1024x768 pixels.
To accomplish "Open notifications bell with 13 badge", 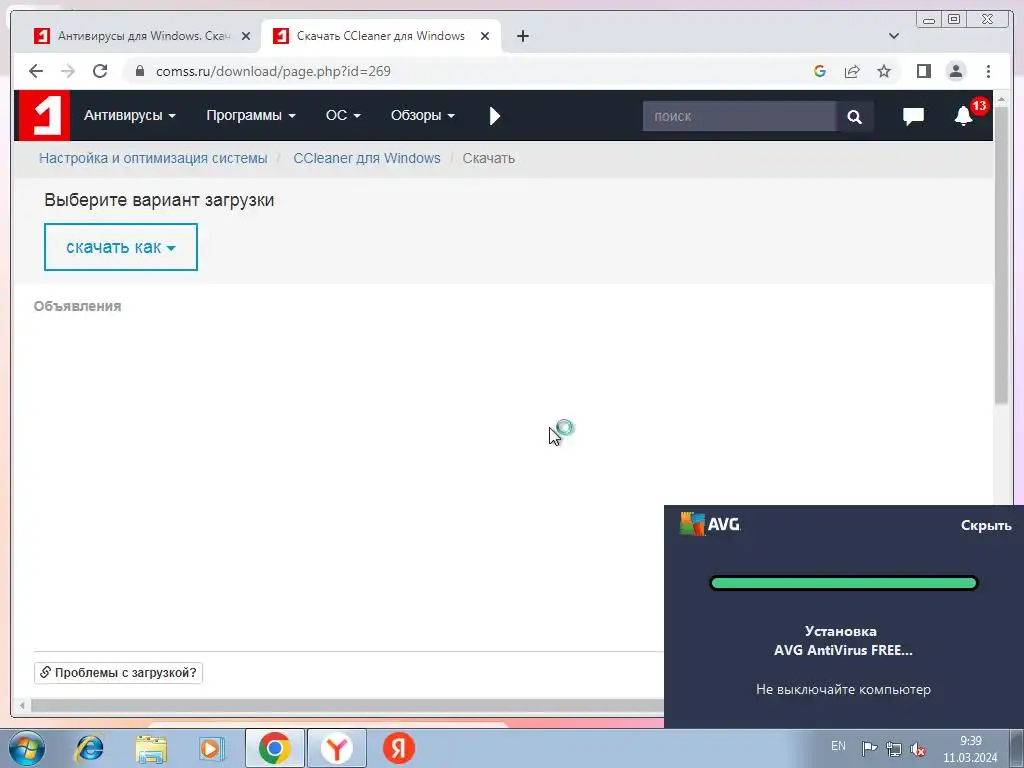I will pos(964,116).
